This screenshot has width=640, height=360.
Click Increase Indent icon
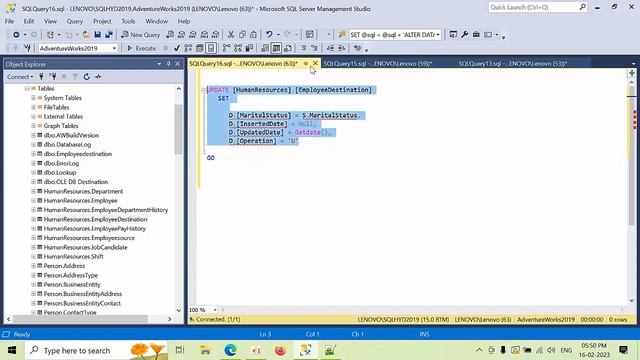click(x=342, y=48)
